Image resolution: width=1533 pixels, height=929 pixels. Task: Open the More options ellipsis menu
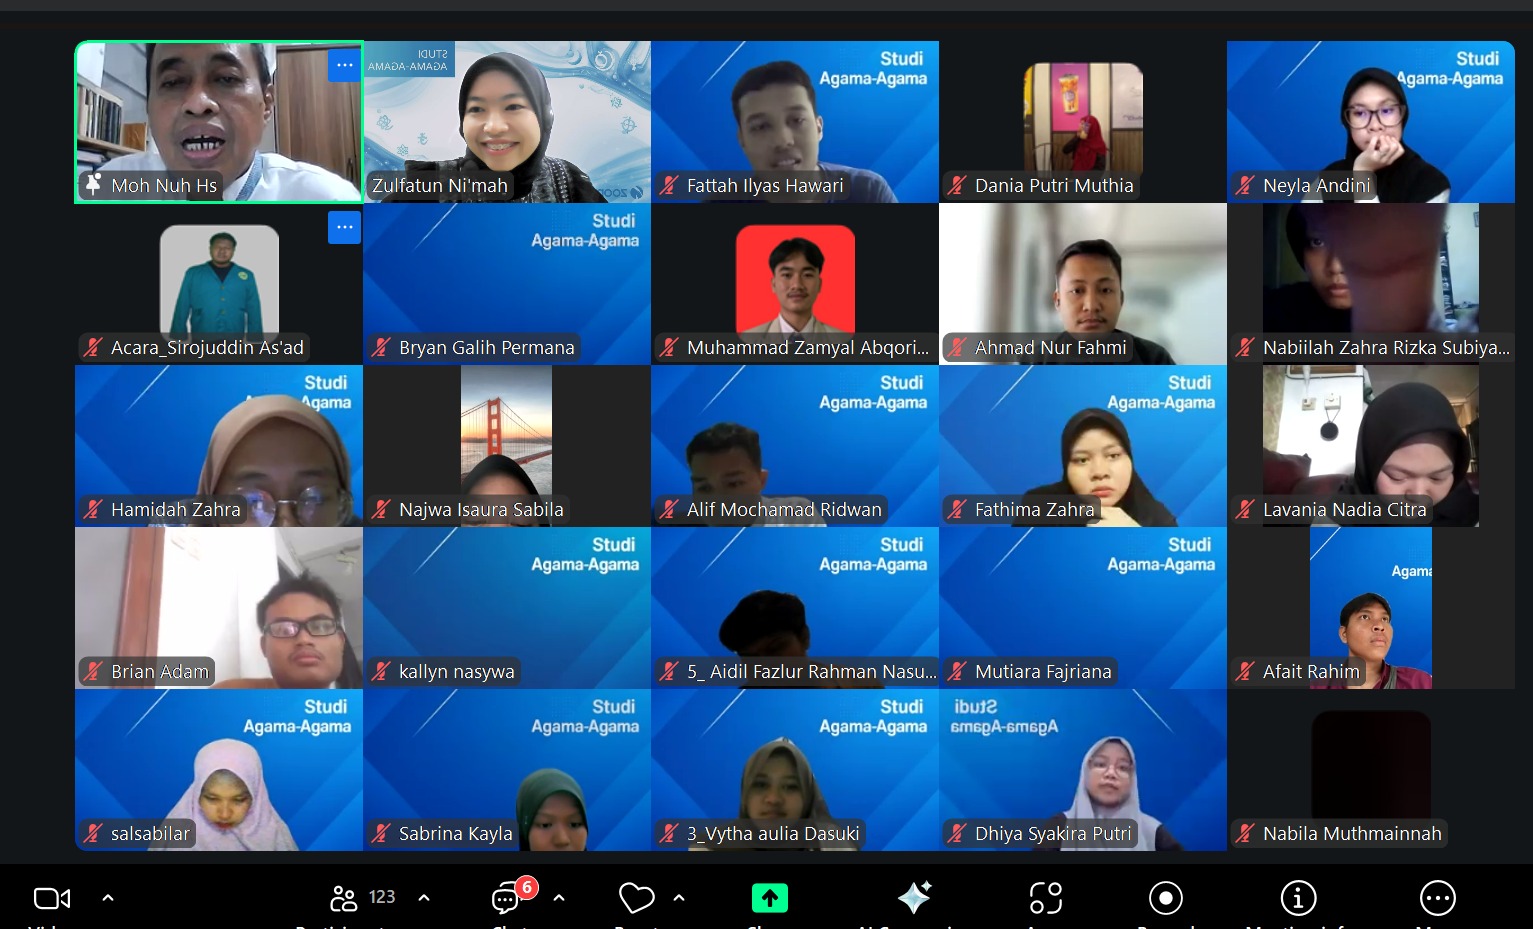(x=1437, y=898)
